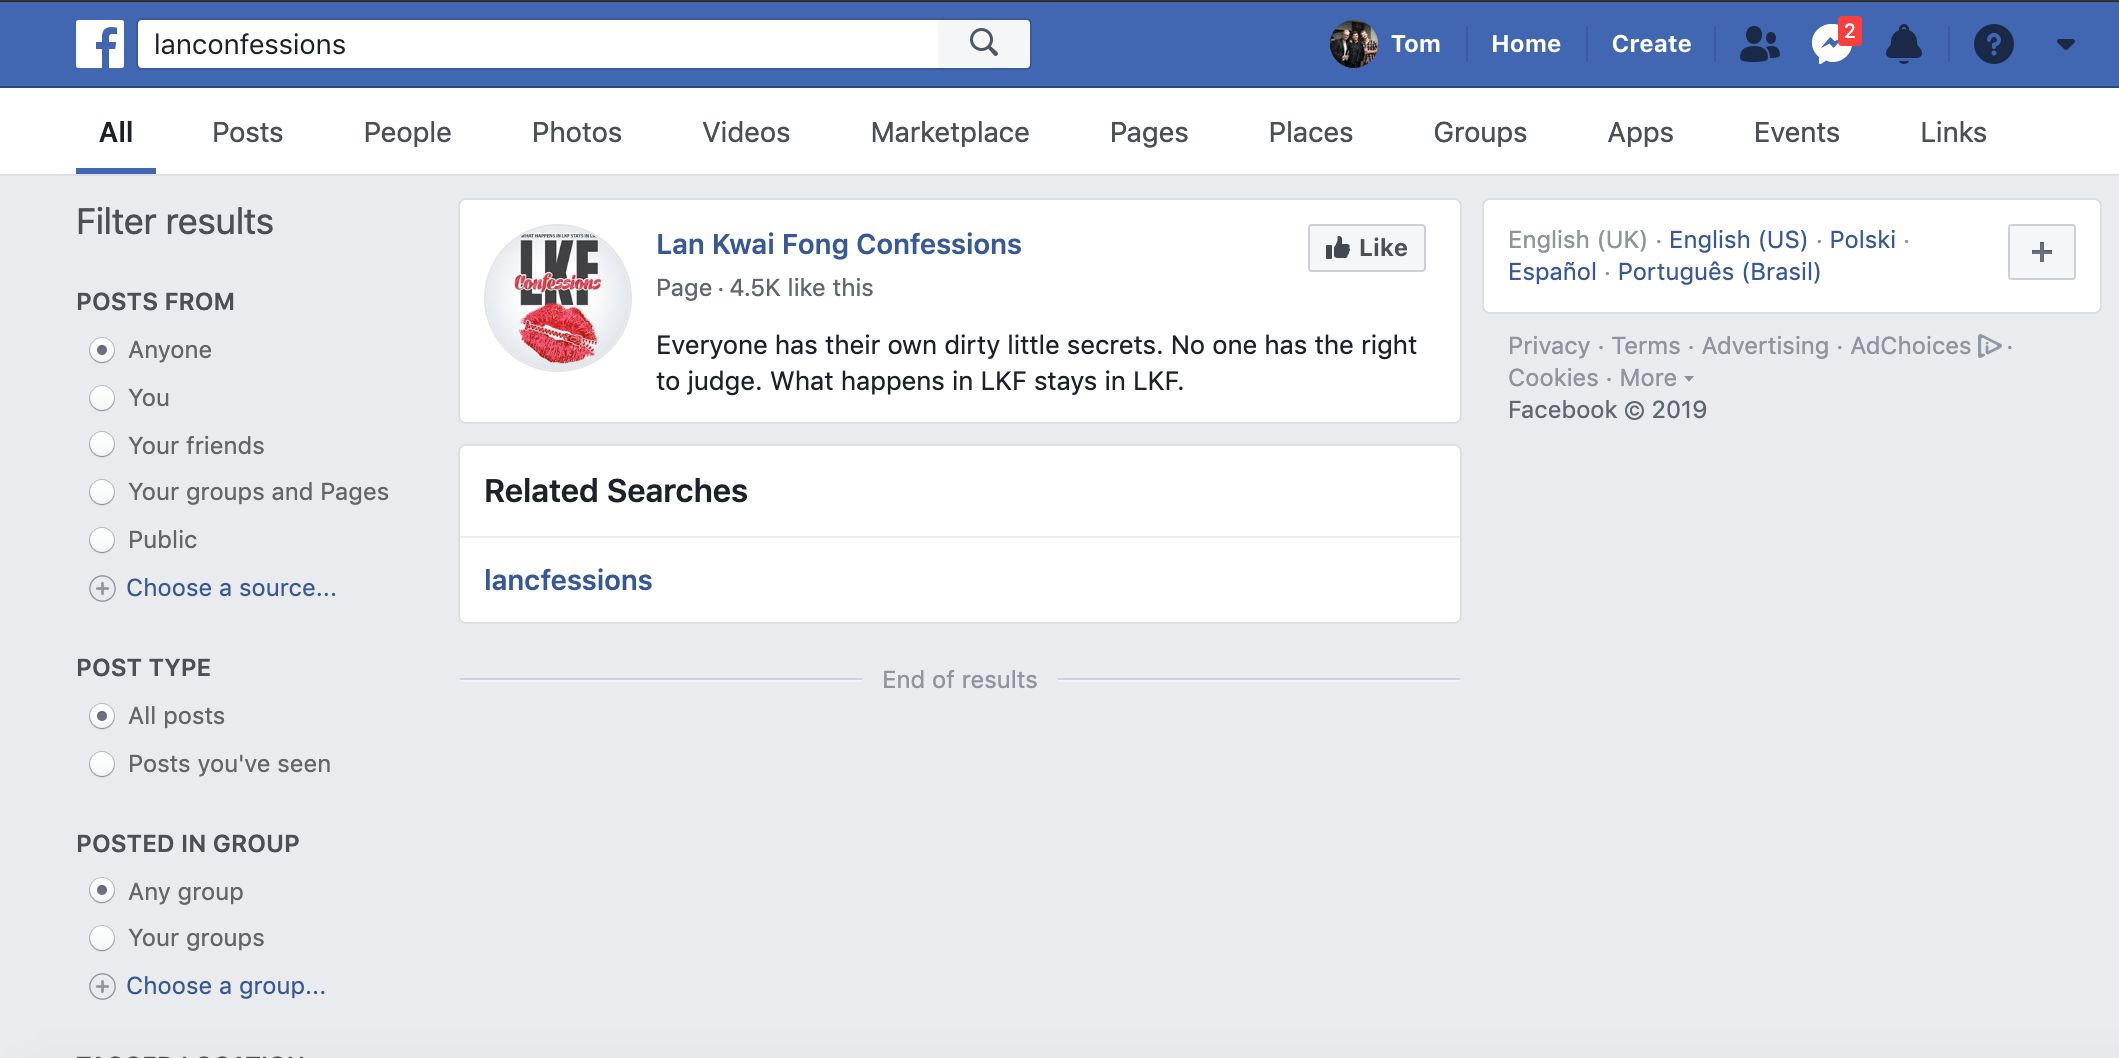Open the LKF Confessions page thumbnail
Image resolution: width=2119 pixels, height=1058 pixels.
pyautogui.click(x=558, y=298)
